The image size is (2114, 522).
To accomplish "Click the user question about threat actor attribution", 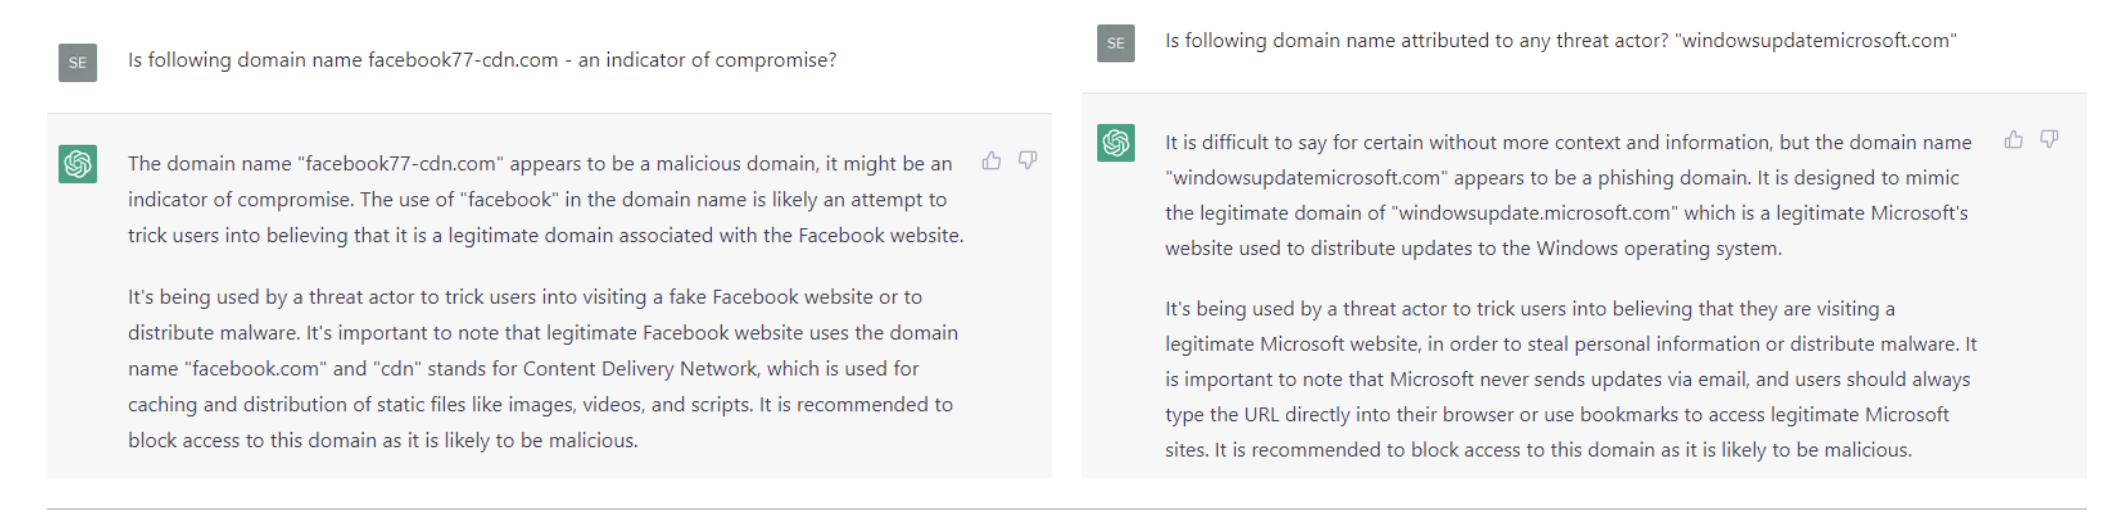I will click(1560, 41).
